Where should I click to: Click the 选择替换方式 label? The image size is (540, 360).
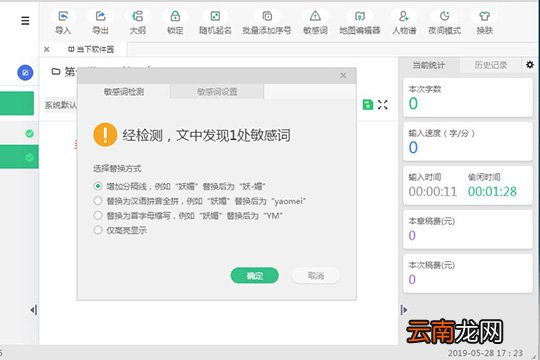click(117, 168)
